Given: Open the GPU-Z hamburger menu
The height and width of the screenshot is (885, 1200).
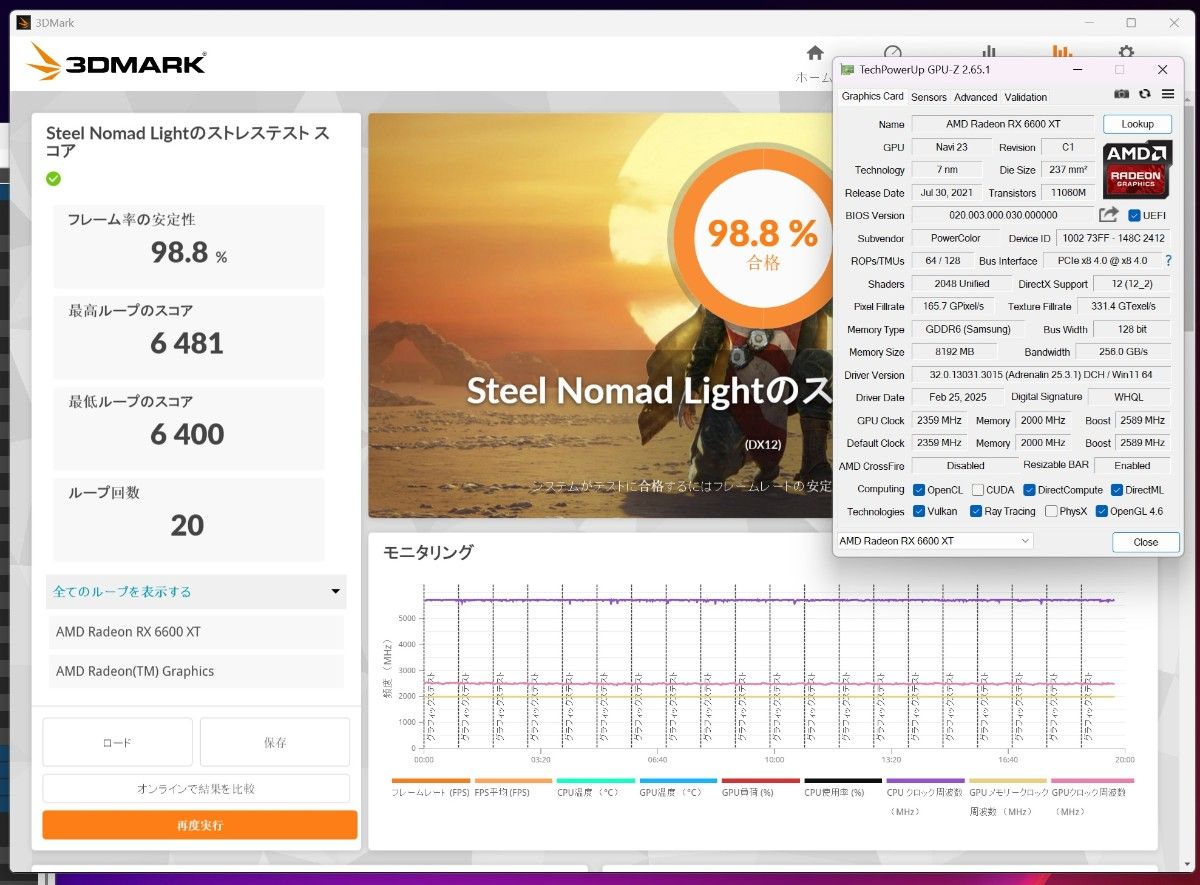Looking at the screenshot, I should pyautogui.click(x=1168, y=94).
